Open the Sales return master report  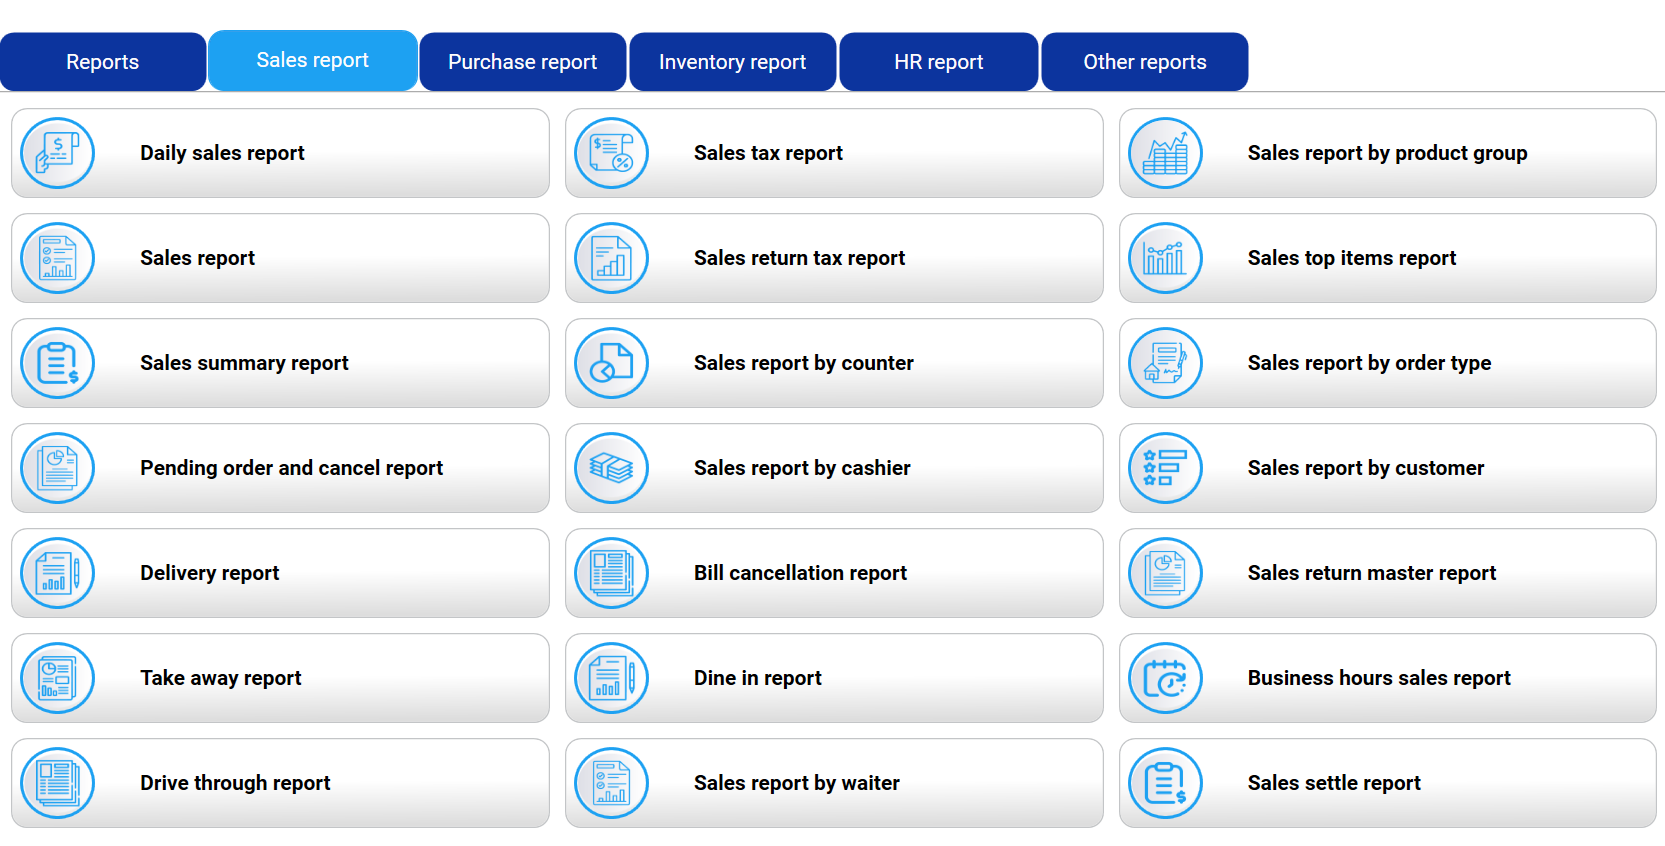(x=1371, y=573)
